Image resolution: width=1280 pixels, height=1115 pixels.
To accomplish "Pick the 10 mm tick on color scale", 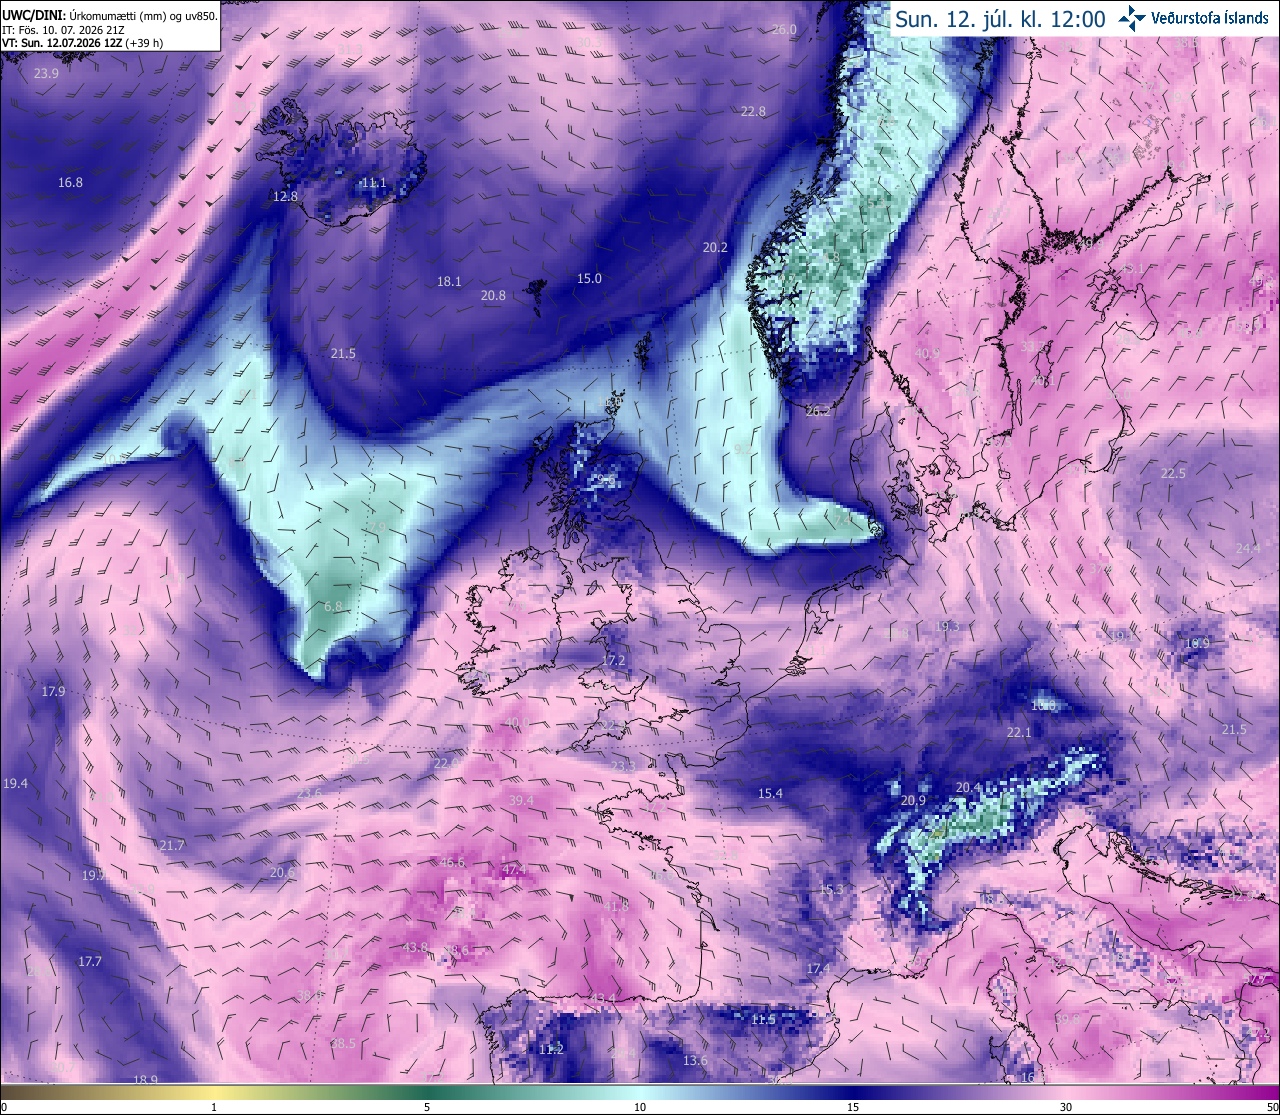I will (640, 1107).
